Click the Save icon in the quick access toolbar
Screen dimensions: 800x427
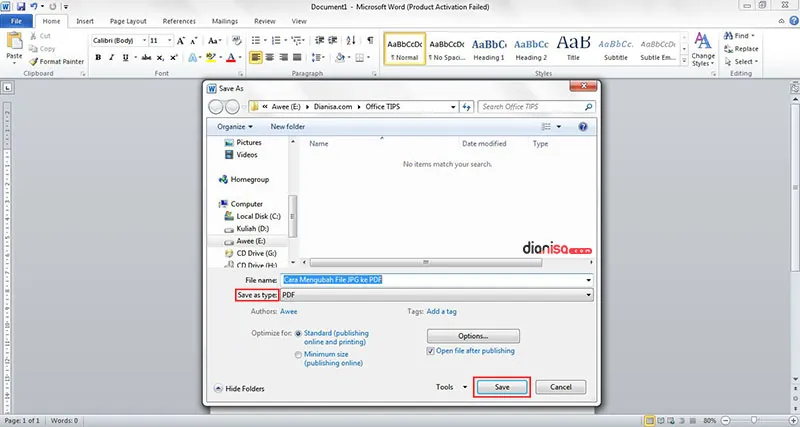(x=21, y=7)
